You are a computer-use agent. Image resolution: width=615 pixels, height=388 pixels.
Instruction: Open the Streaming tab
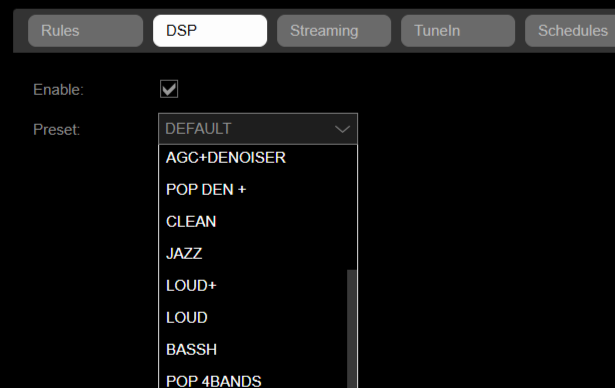click(x=334, y=31)
